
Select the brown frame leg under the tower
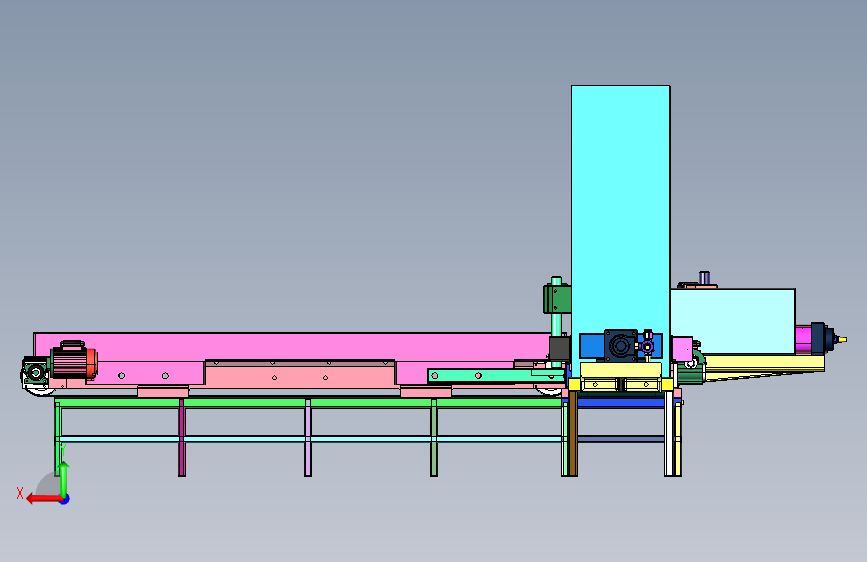573,433
